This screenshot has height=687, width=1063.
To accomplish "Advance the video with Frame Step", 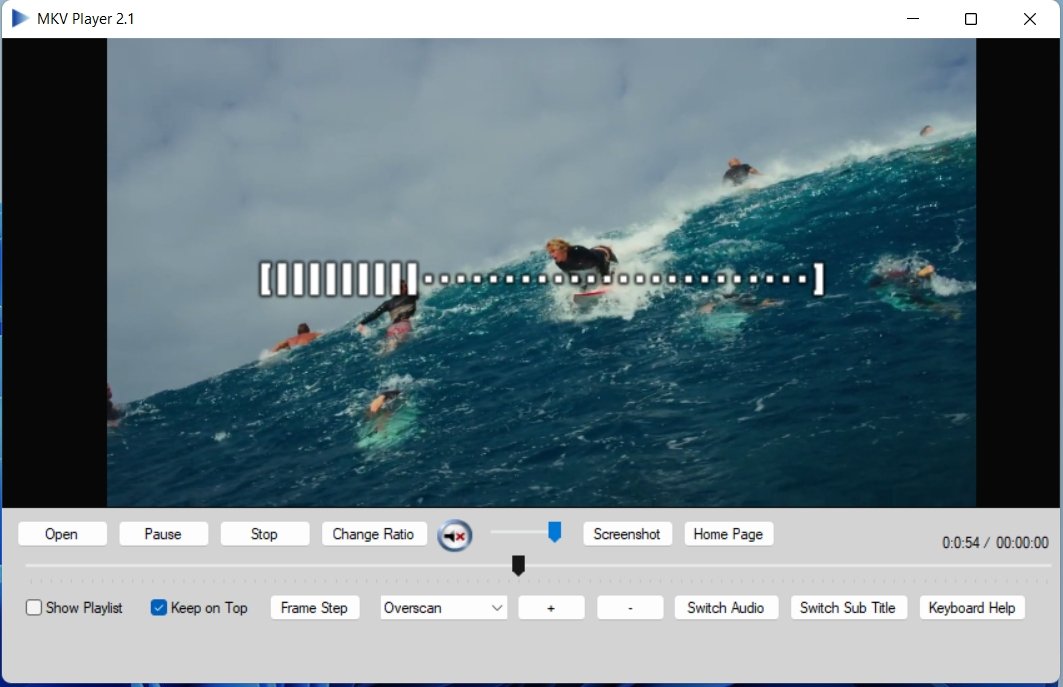I will pos(315,608).
